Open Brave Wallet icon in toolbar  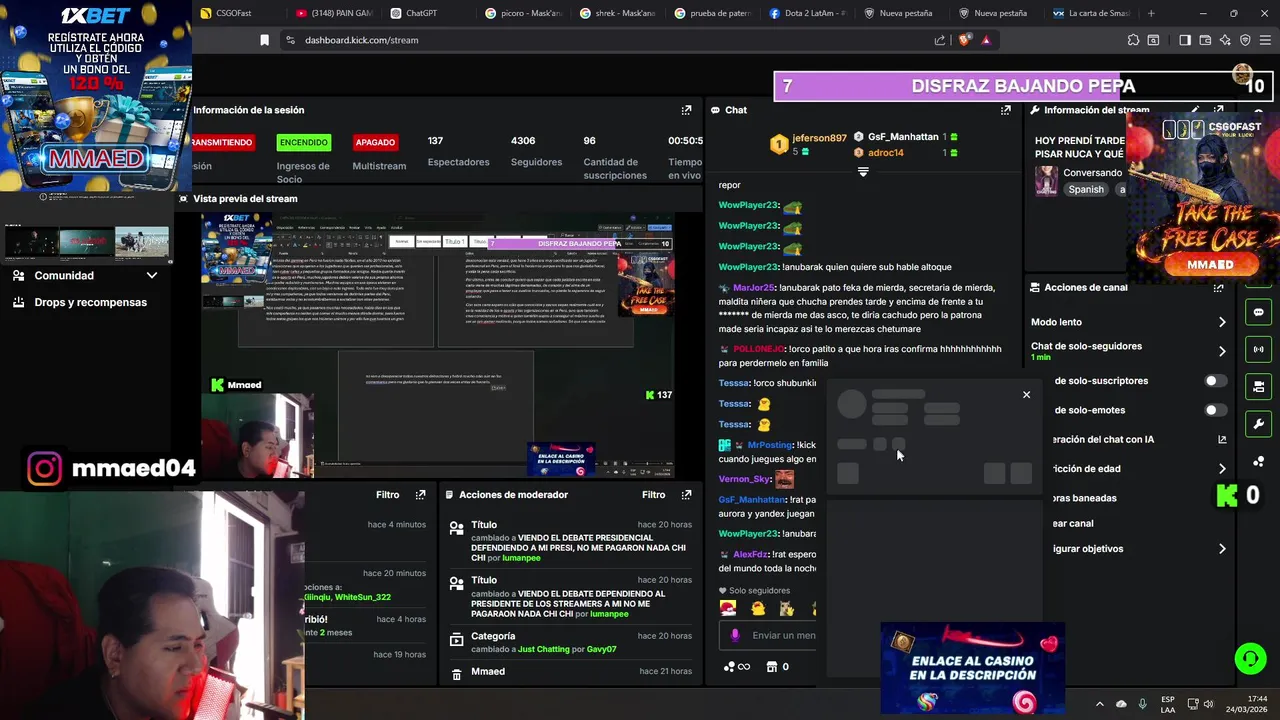1205,40
